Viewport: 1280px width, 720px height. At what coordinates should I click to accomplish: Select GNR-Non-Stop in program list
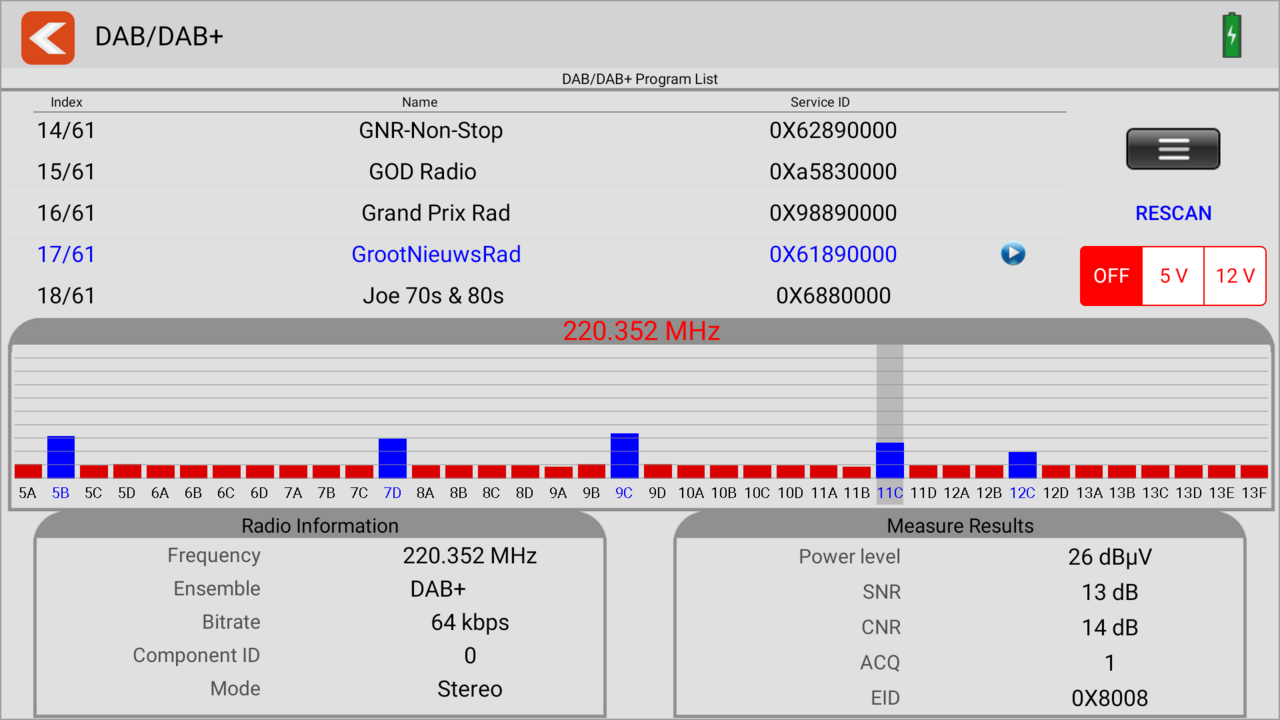click(x=431, y=131)
